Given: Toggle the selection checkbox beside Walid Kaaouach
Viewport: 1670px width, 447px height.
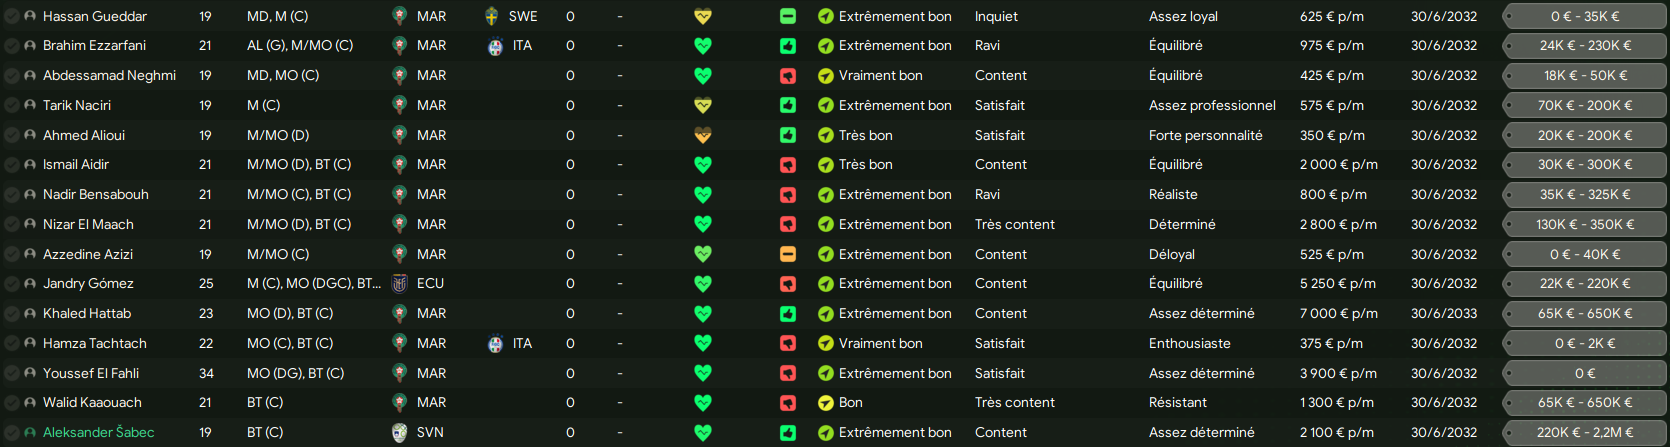Looking at the screenshot, I should pyautogui.click(x=11, y=402).
